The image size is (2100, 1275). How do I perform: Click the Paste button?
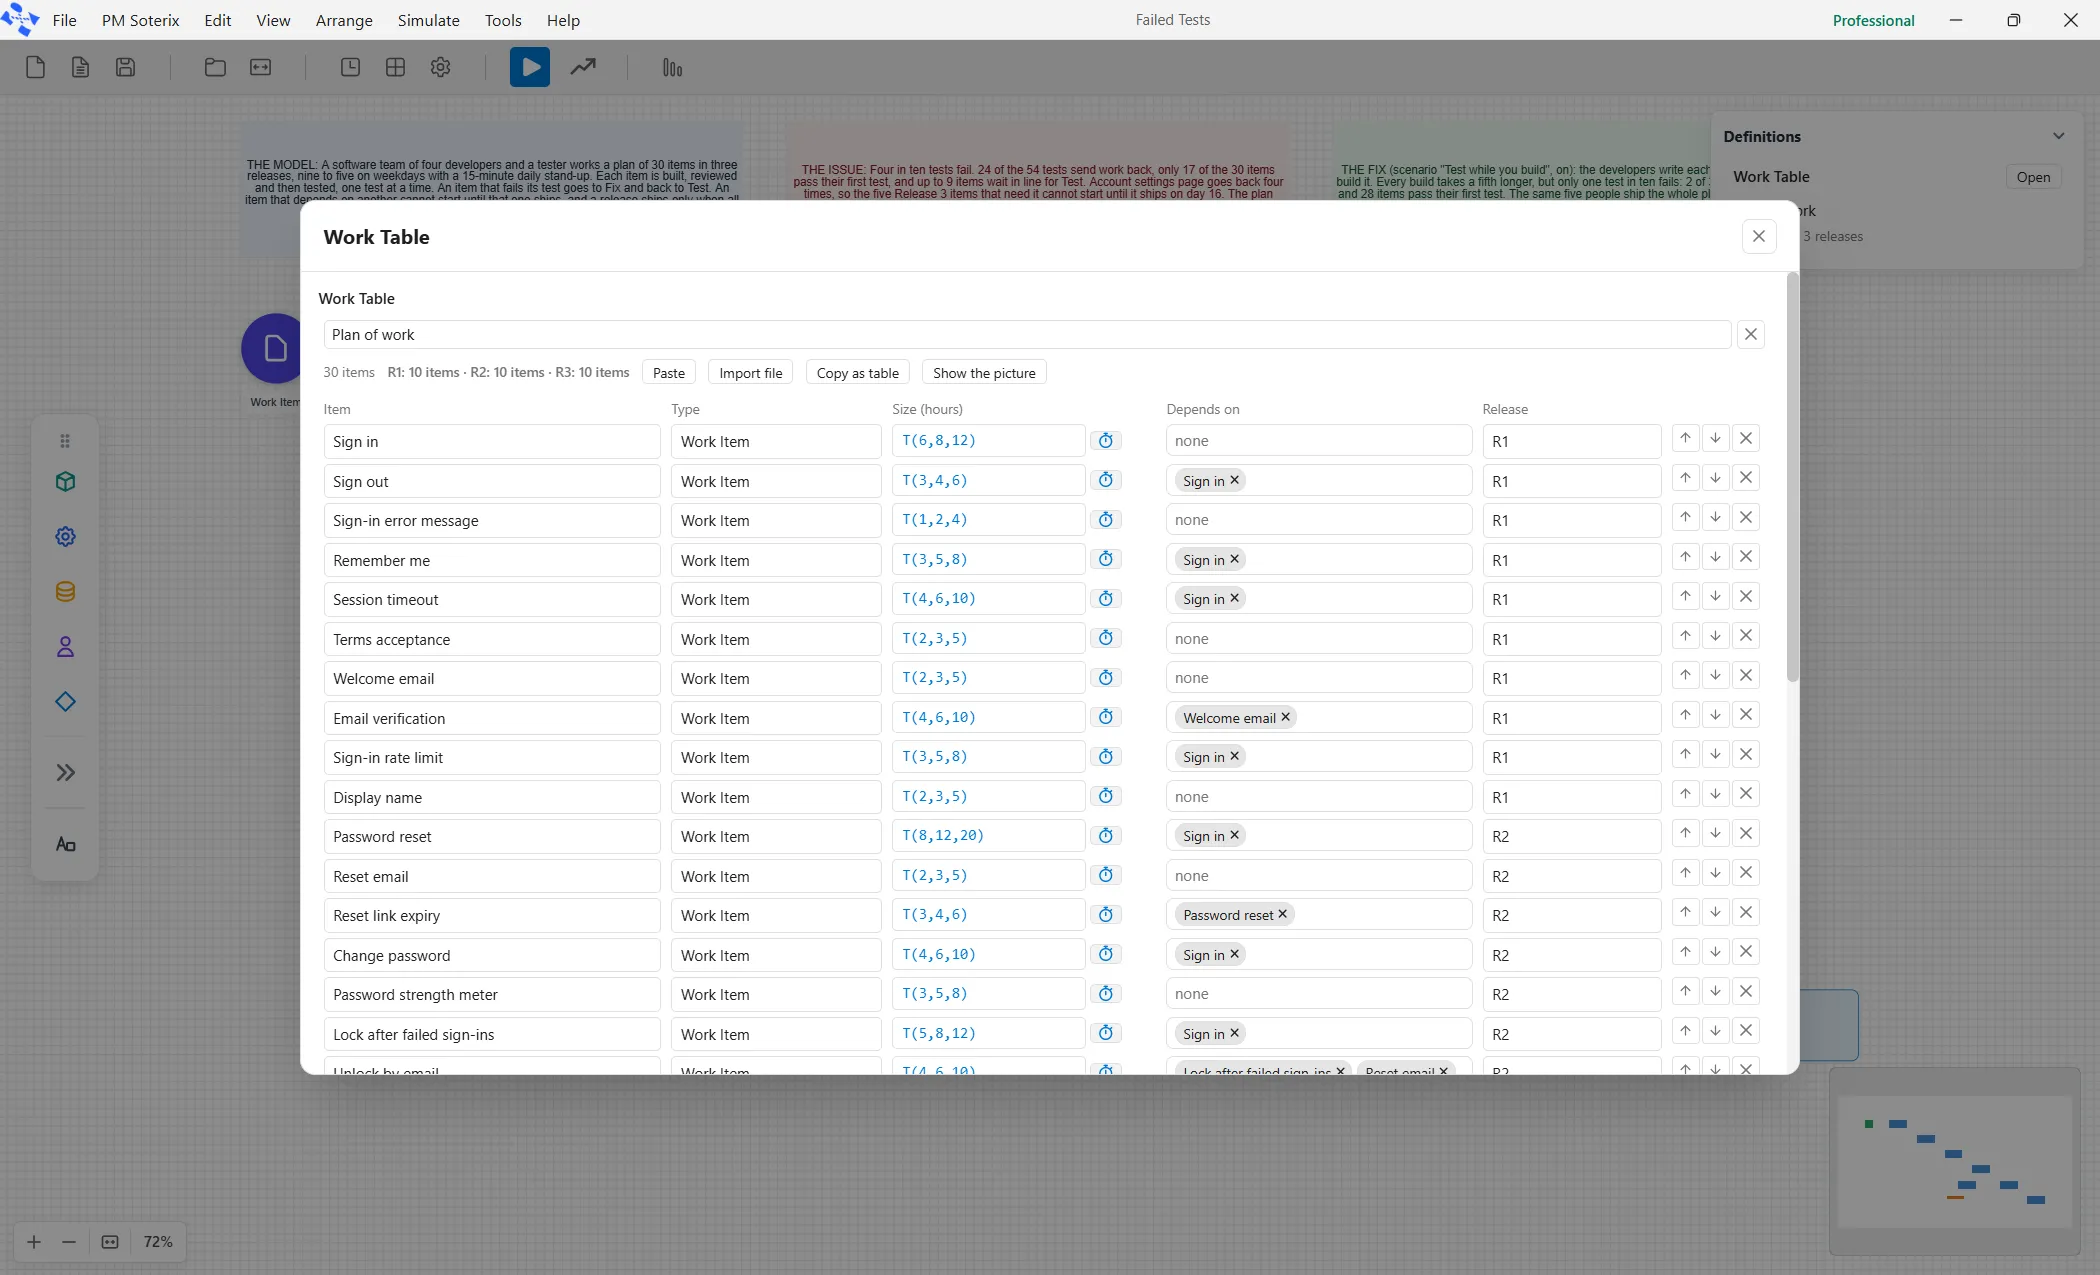tap(669, 373)
